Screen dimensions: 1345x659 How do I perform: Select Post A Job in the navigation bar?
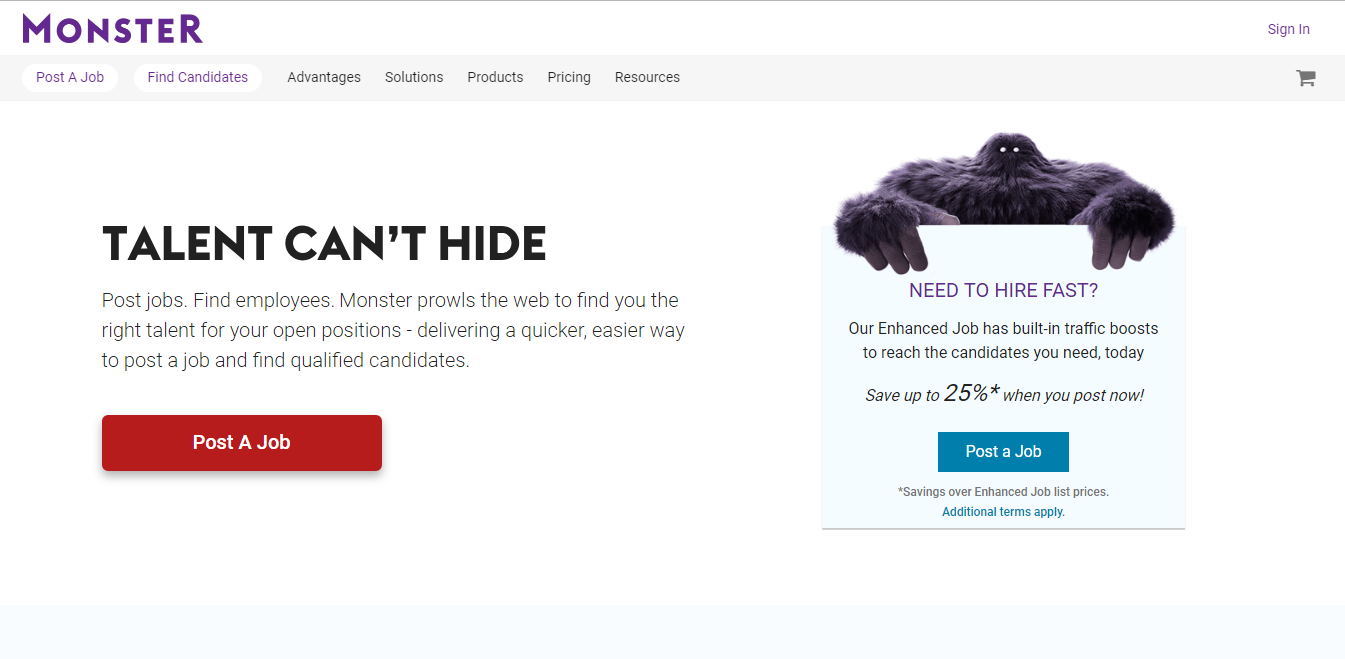(70, 77)
